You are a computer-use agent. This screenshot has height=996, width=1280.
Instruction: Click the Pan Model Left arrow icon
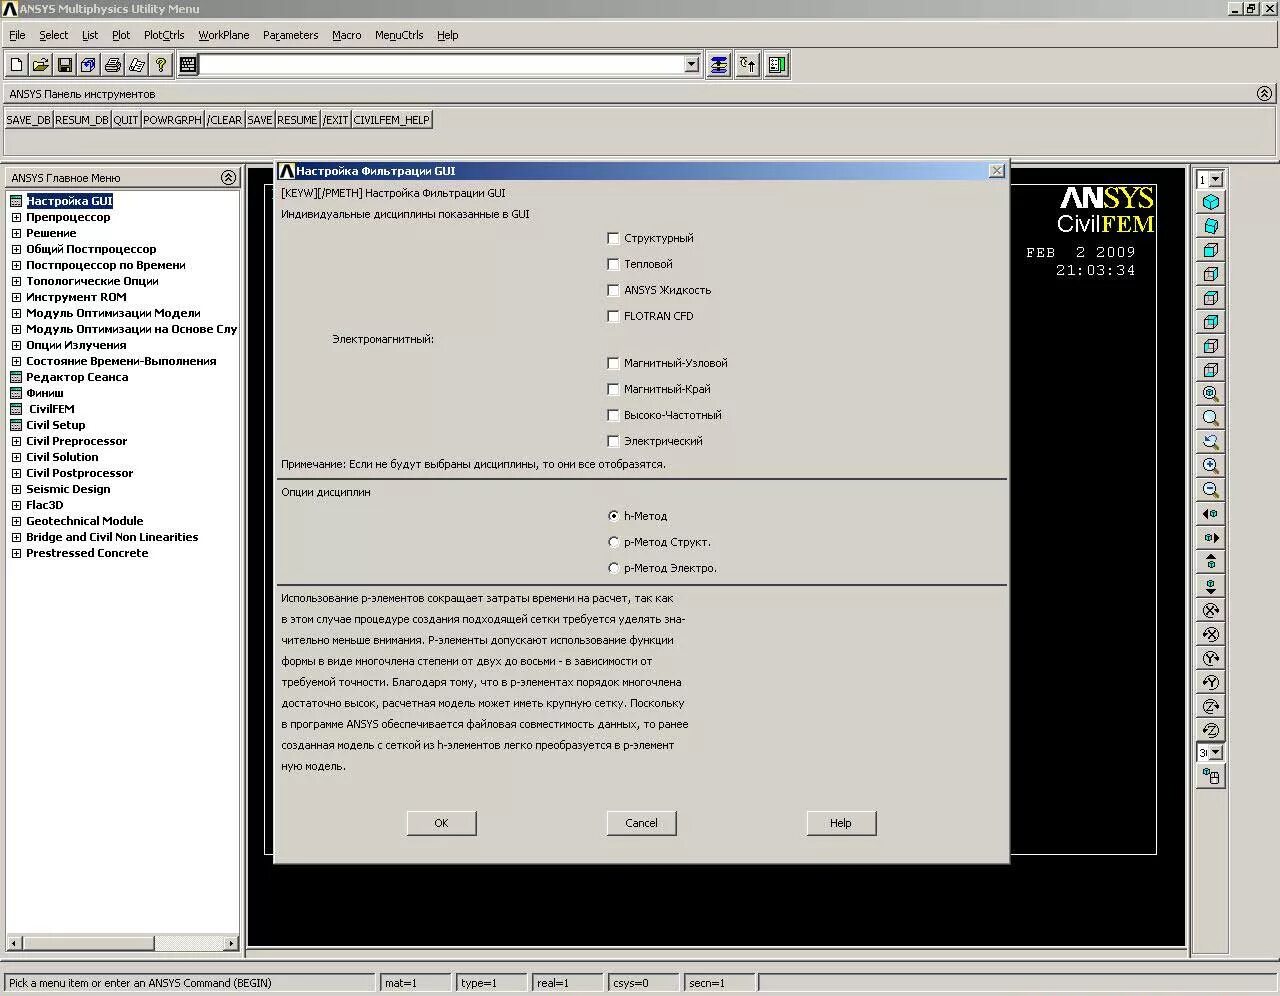pos(1211,514)
